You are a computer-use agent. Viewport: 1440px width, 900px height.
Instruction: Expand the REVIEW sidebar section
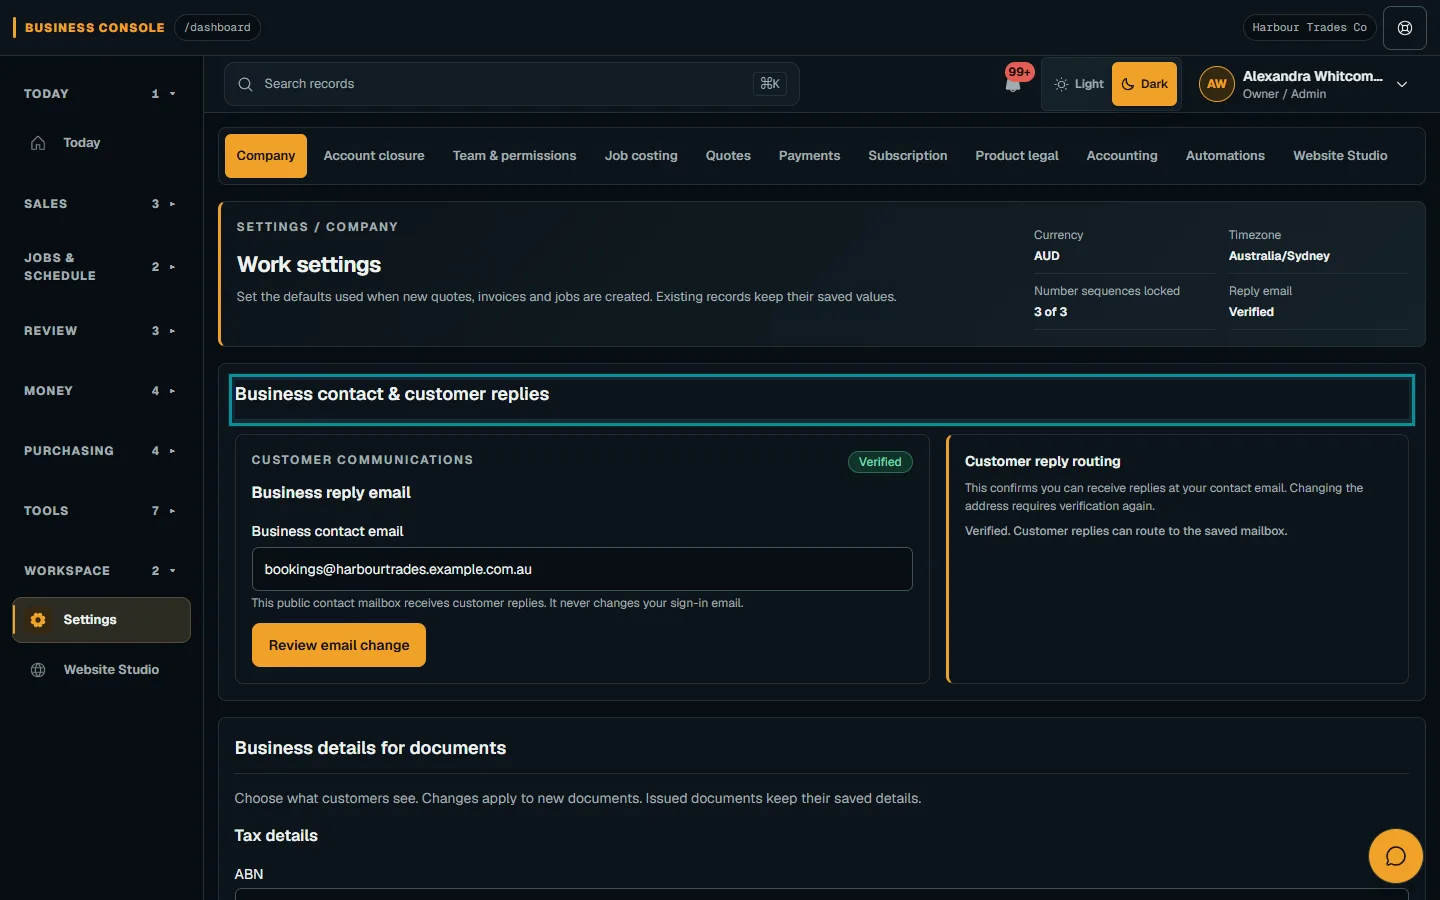[x=100, y=331]
